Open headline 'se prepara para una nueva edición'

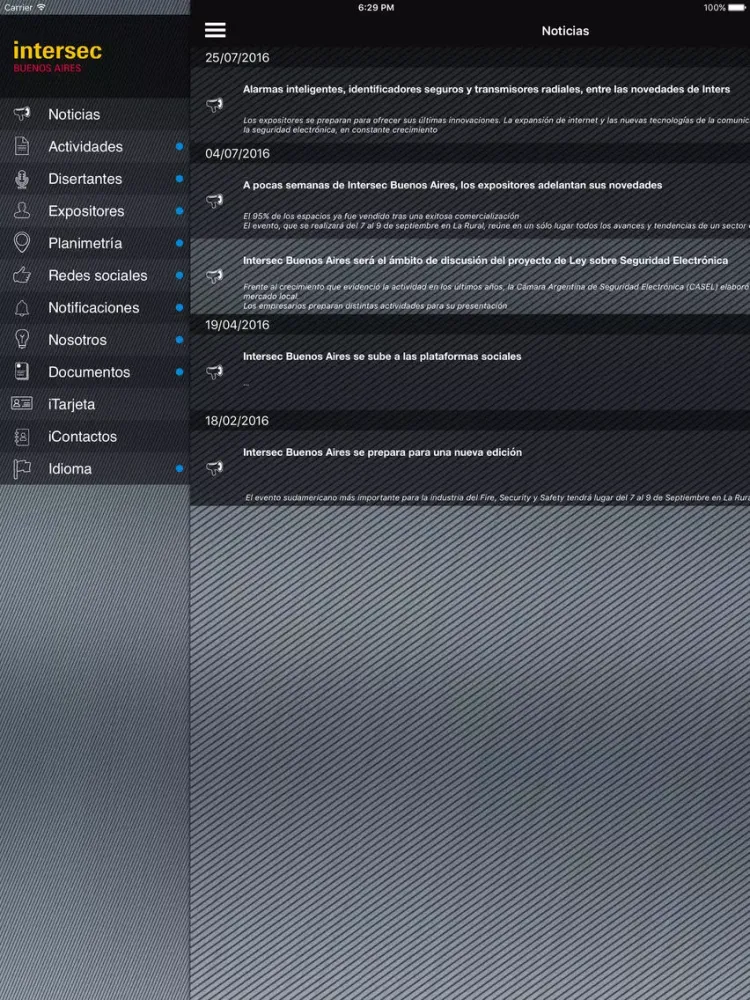click(x=382, y=452)
